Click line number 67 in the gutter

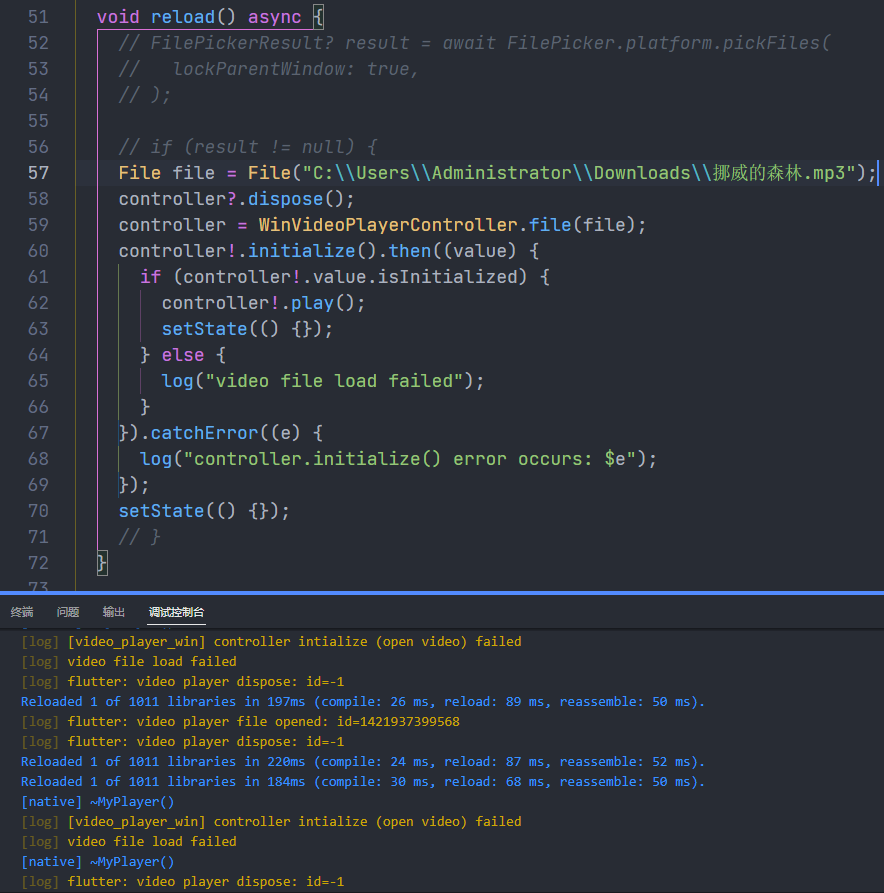[x=38, y=433]
